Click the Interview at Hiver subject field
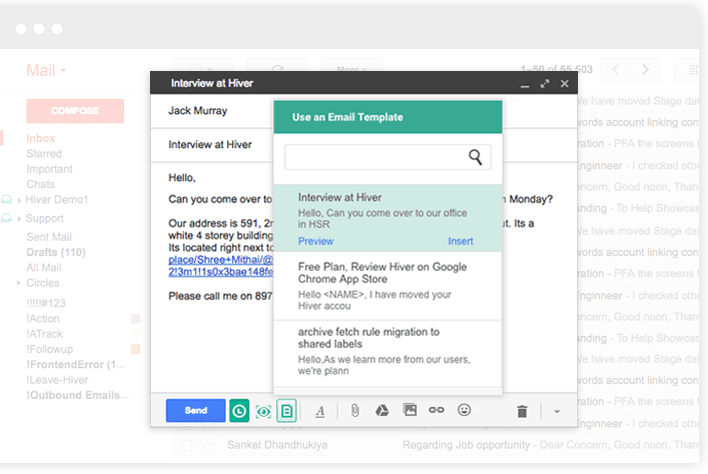Screen dimensions: 708x474 210,144
